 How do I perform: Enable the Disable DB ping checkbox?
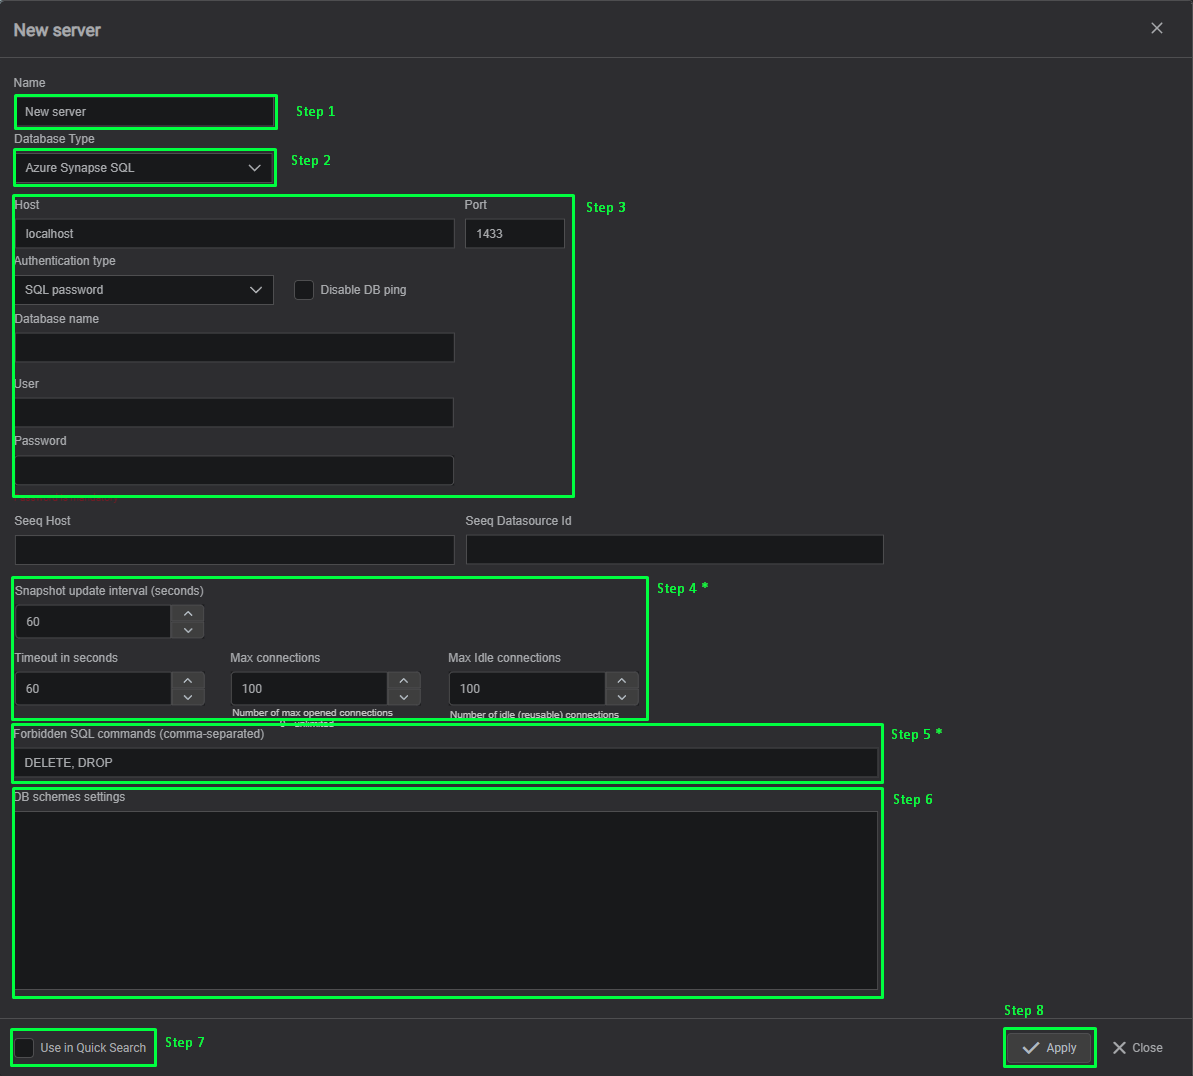point(304,290)
